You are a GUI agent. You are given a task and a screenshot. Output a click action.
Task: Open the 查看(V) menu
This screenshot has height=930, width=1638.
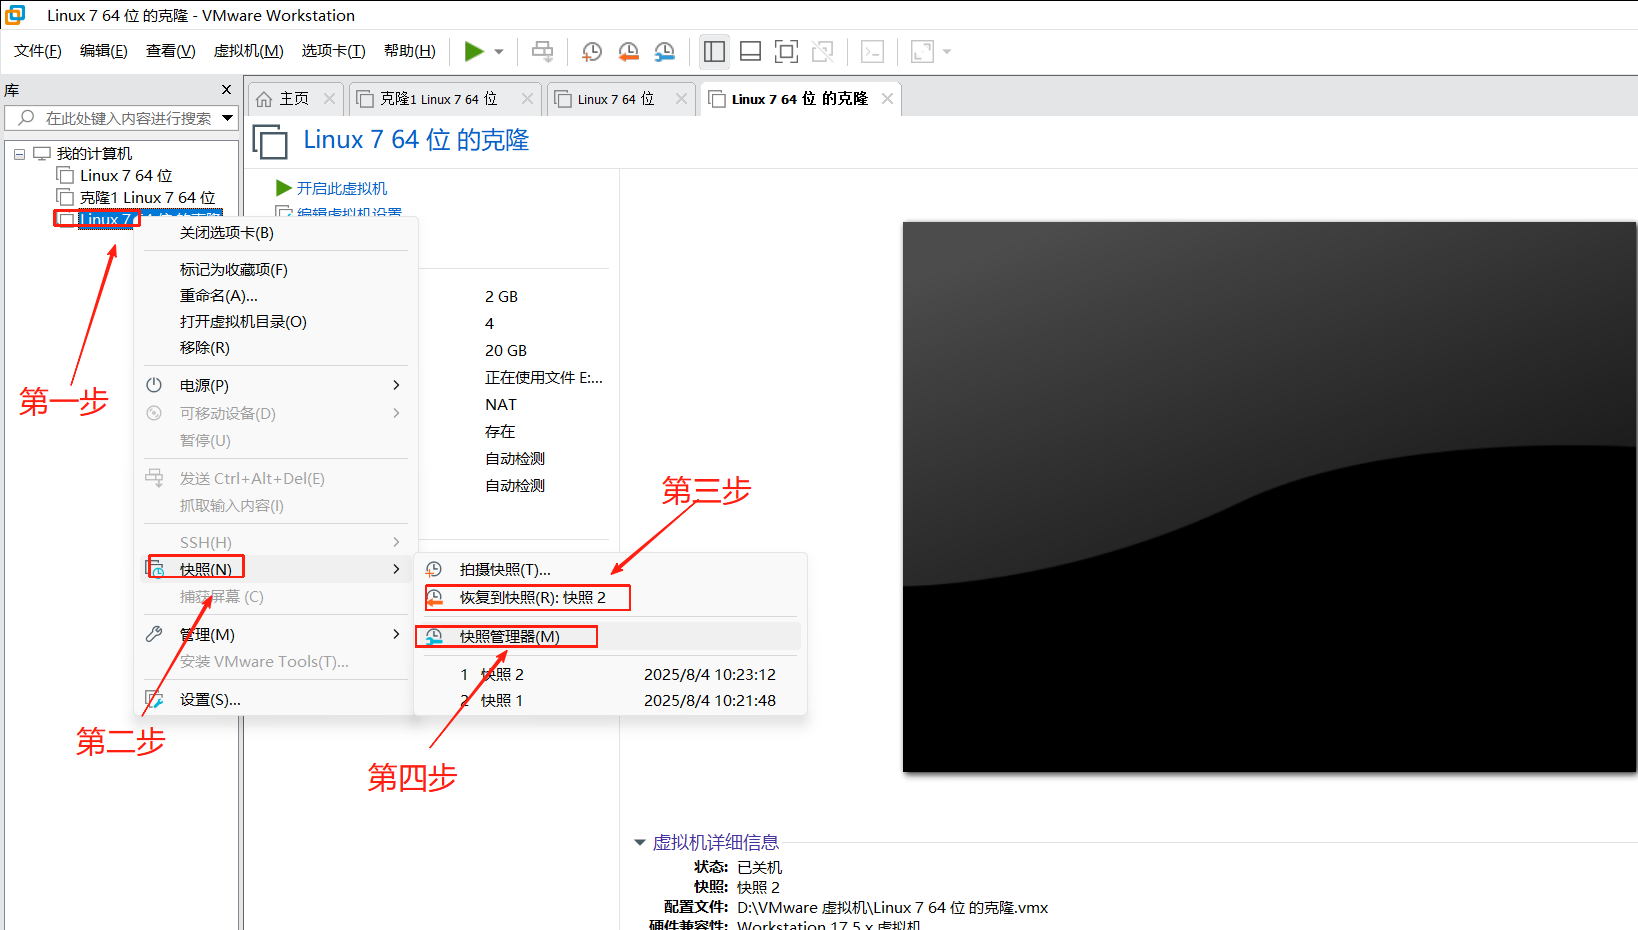point(171,51)
